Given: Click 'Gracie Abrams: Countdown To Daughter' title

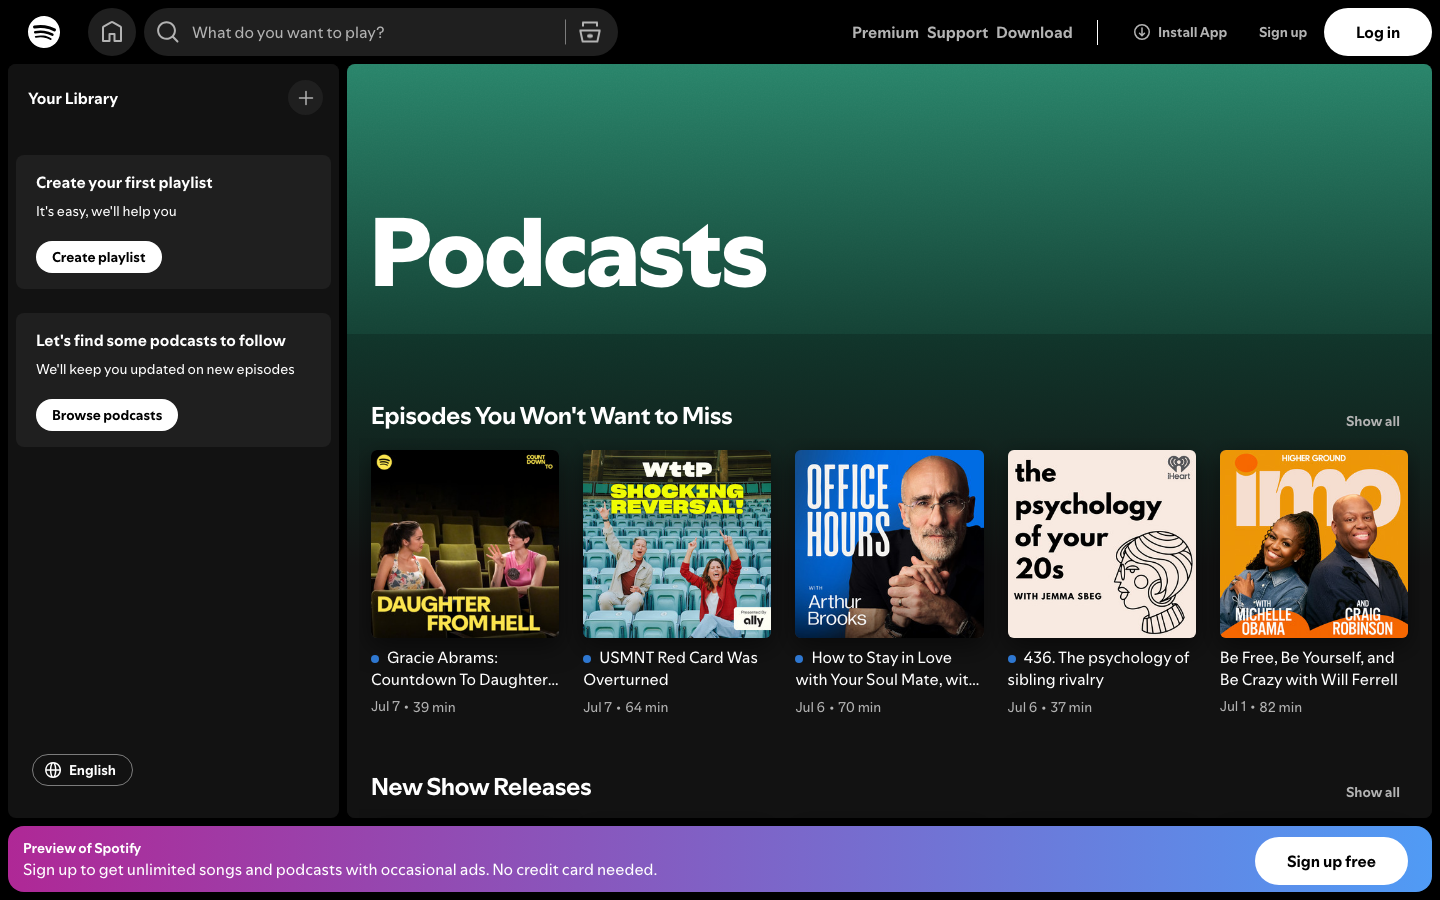Looking at the screenshot, I should click(x=465, y=668).
